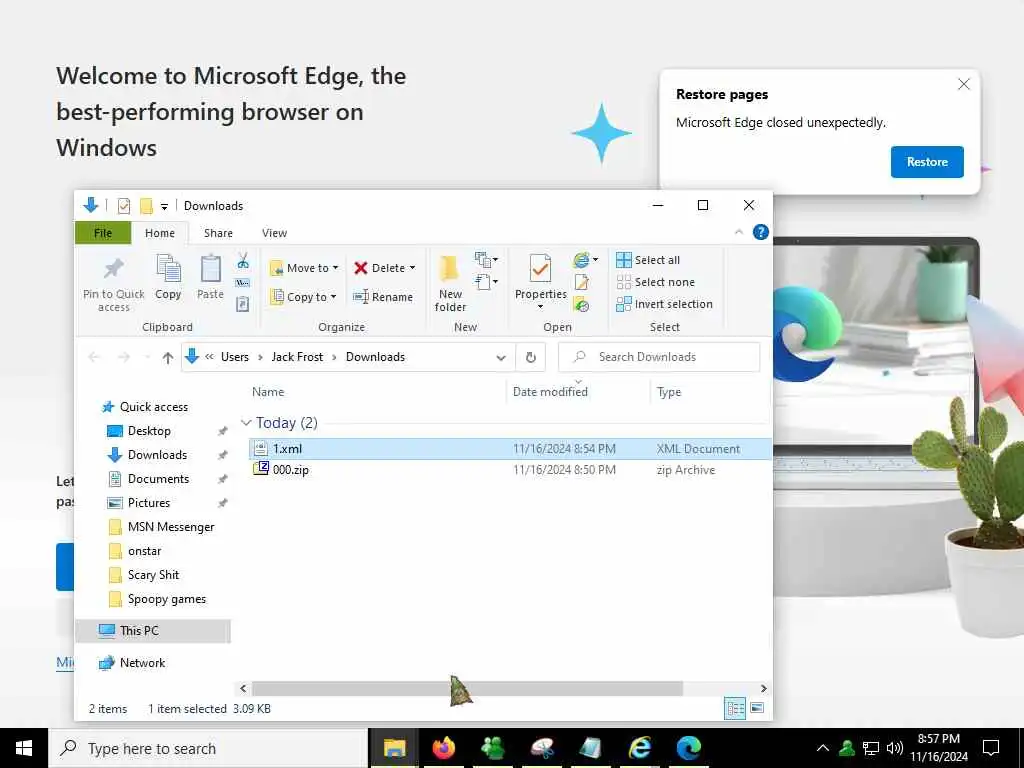Image resolution: width=1024 pixels, height=768 pixels.
Task: Click the New folder icon in the title bar
Action: 146,206
